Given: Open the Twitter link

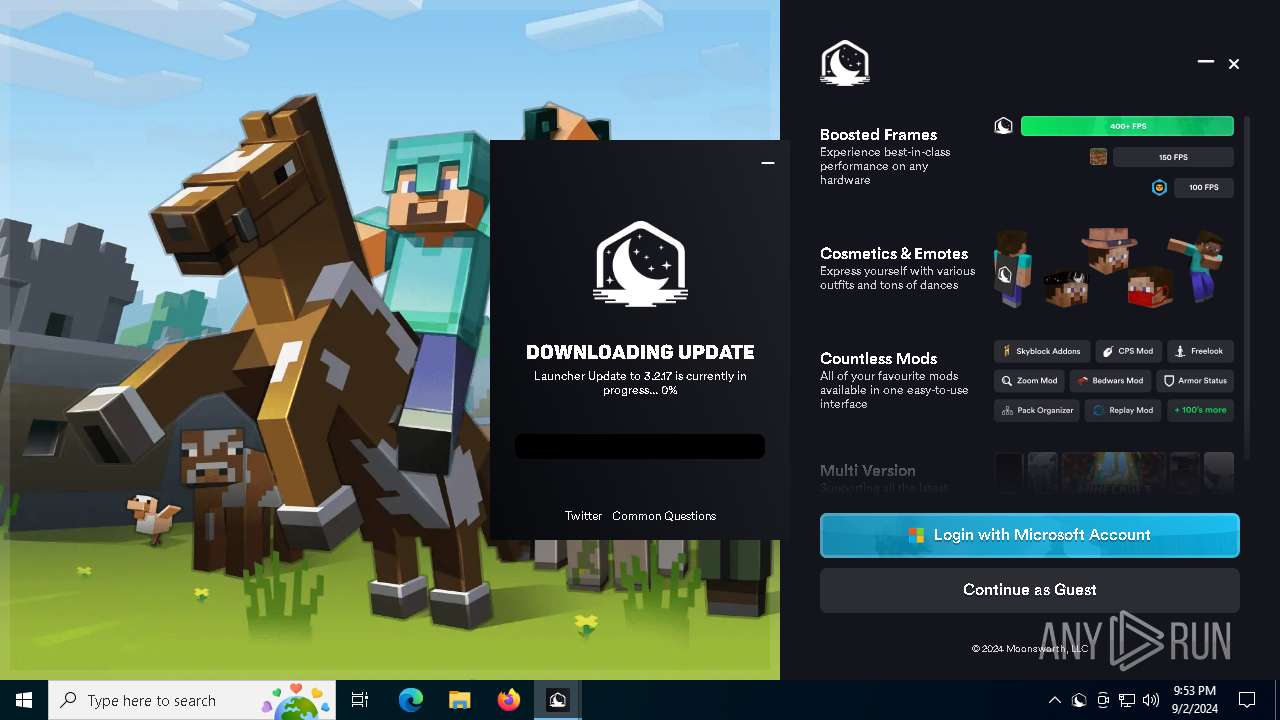Looking at the screenshot, I should point(583,516).
